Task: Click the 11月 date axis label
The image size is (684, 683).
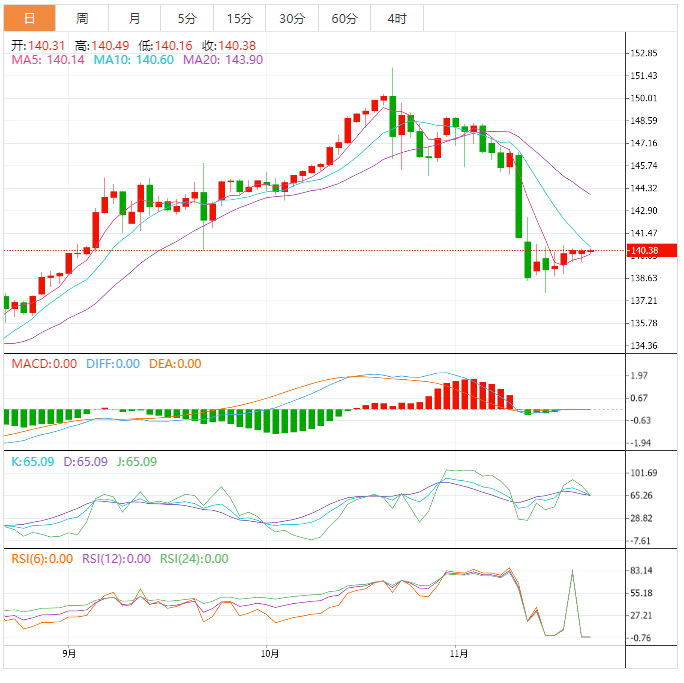Action: [x=459, y=653]
